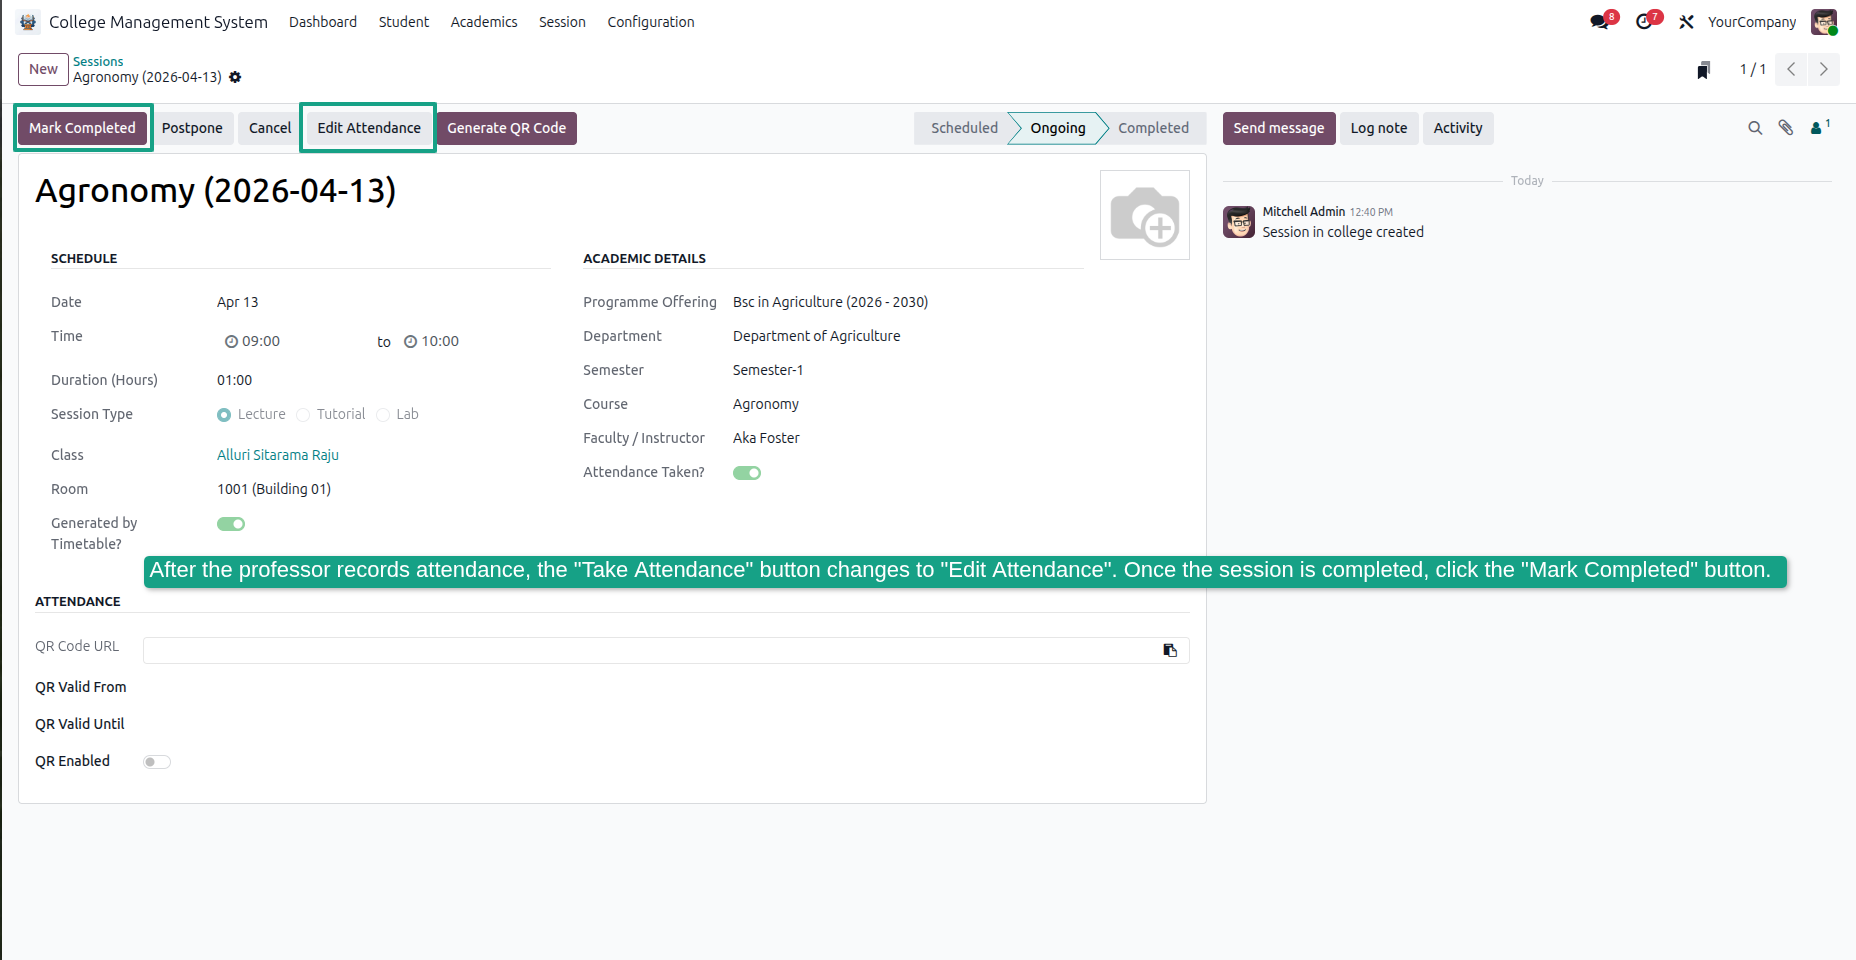
Task: Open the user avatar menu
Action: [x=1824, y=22]
